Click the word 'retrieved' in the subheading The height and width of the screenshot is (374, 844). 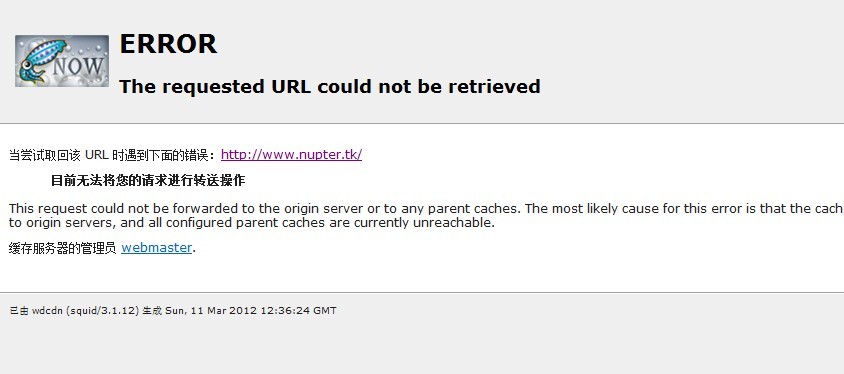(495, 87)
